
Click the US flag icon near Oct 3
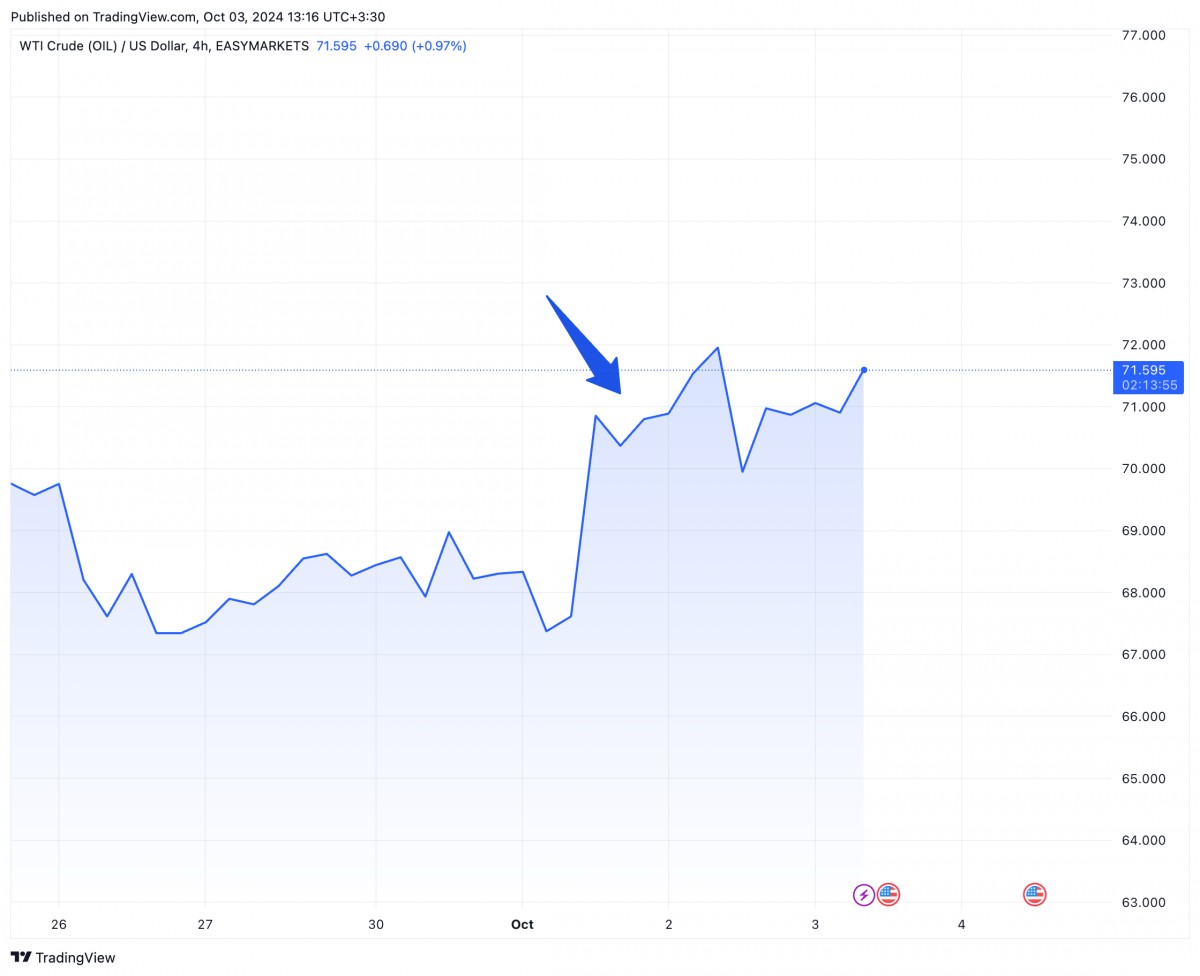point(888,895)
